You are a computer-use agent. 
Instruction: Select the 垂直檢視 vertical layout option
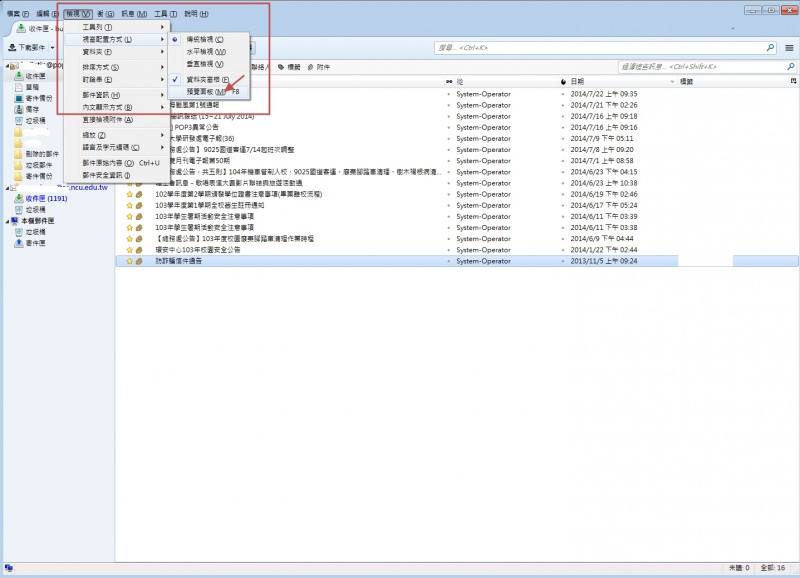(x=205, y=63)
